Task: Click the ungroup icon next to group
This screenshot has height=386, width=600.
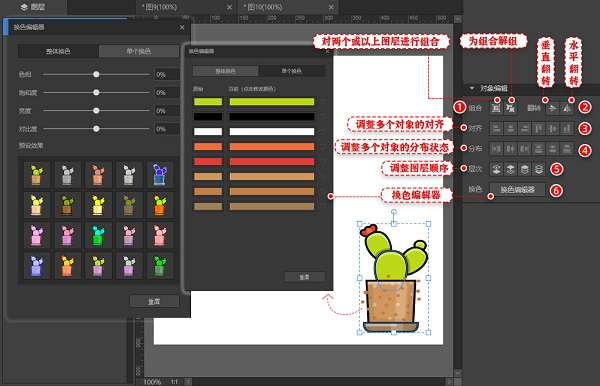Action: coord(510,109)
